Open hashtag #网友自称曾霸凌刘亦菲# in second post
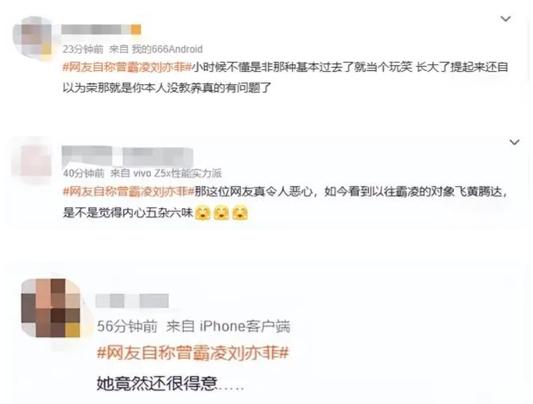This screenshot has height=404, width=533. click(128, 192)
